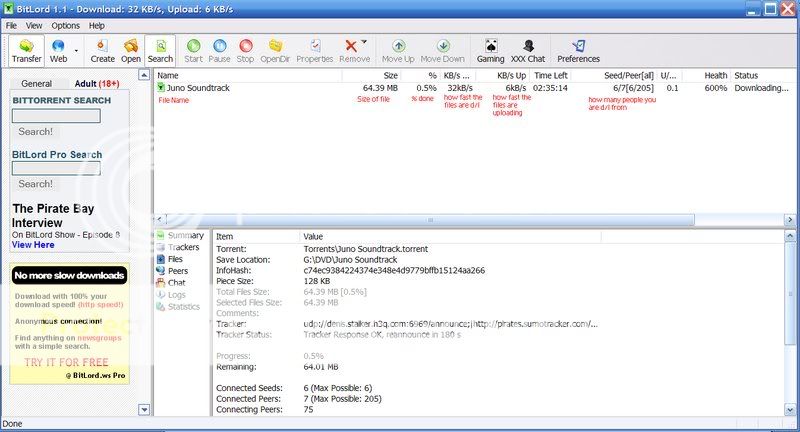Open the Web browser toolbar icon
800x432 pixels.
(58, 51)
